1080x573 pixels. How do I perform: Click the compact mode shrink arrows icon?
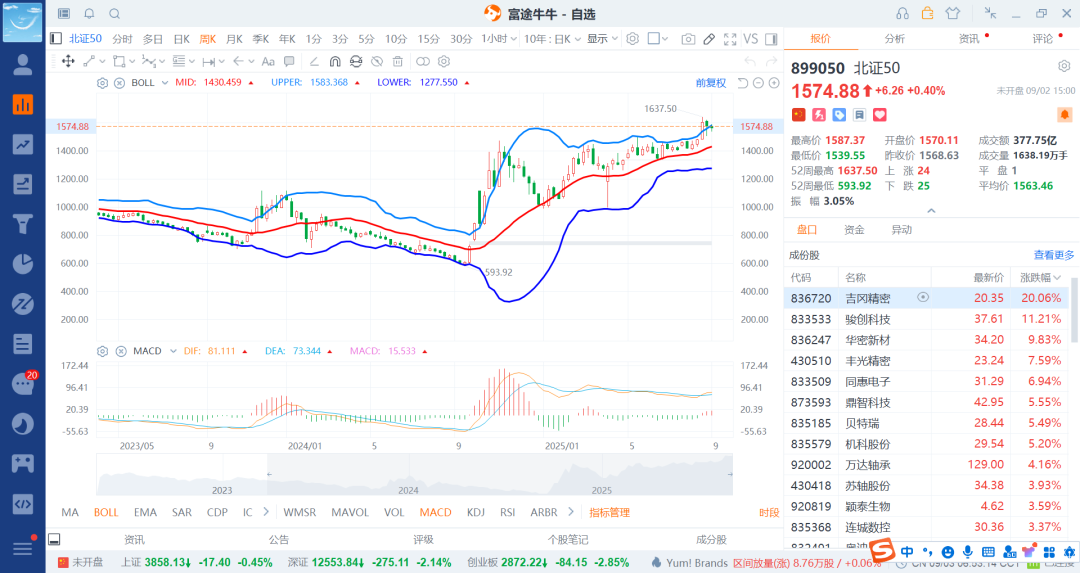[x=990, y=13]
